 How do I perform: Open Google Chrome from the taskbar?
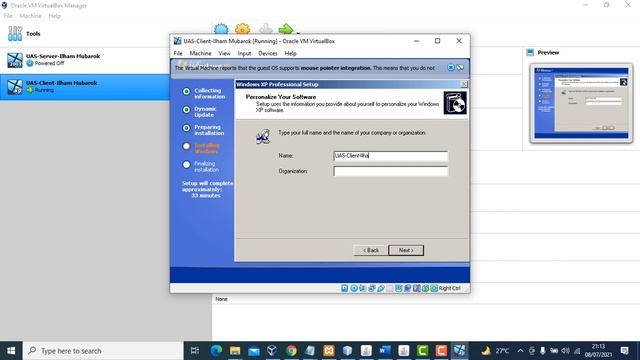291,351
